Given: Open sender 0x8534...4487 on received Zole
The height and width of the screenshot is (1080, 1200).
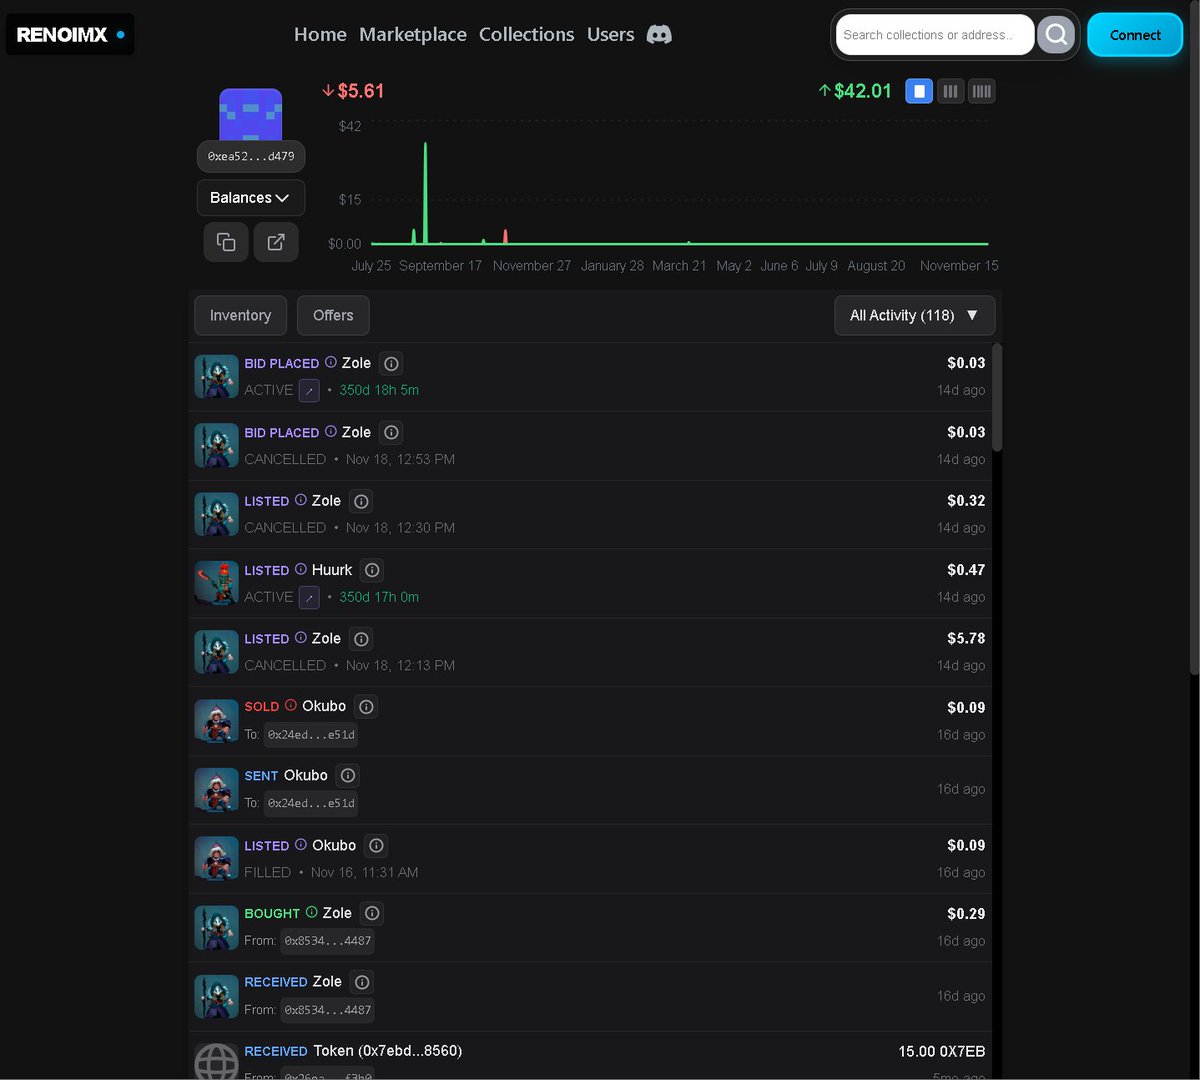Looking at the screenshot, I should 328,1010.
